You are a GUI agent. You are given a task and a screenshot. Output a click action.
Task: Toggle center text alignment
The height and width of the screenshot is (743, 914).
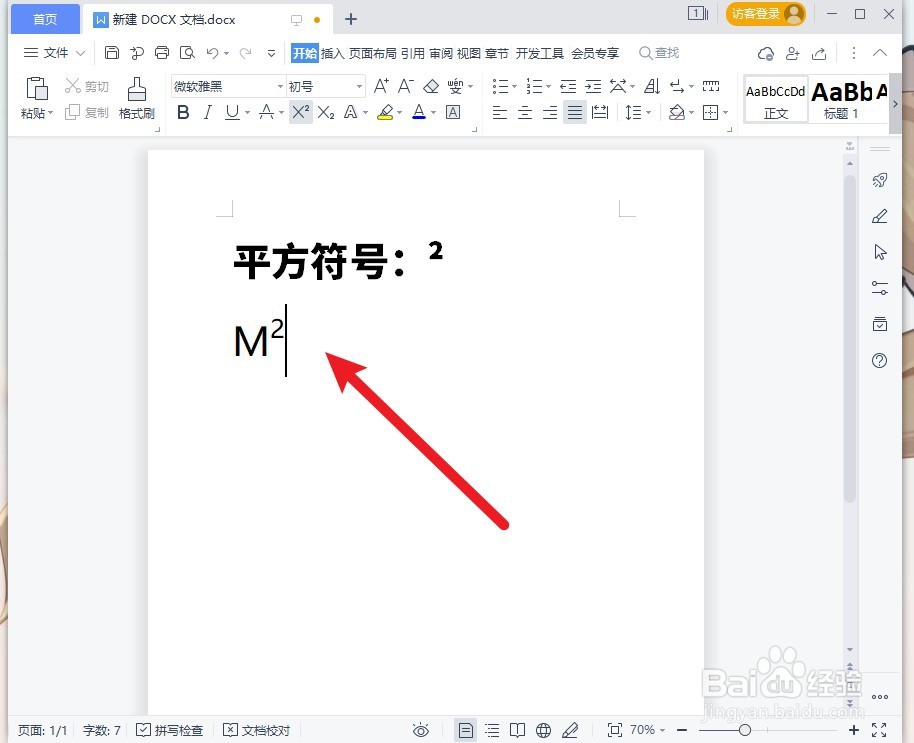point(524,112)
